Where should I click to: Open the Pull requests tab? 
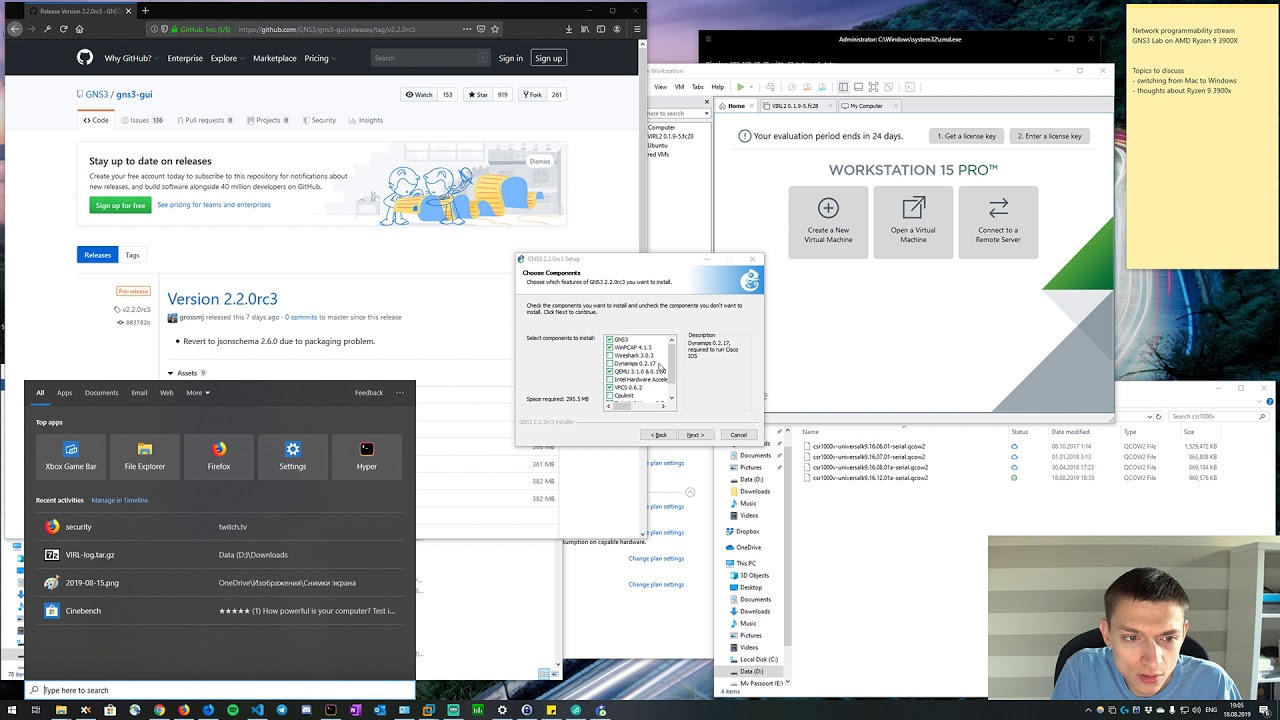(x=204, y=120)
